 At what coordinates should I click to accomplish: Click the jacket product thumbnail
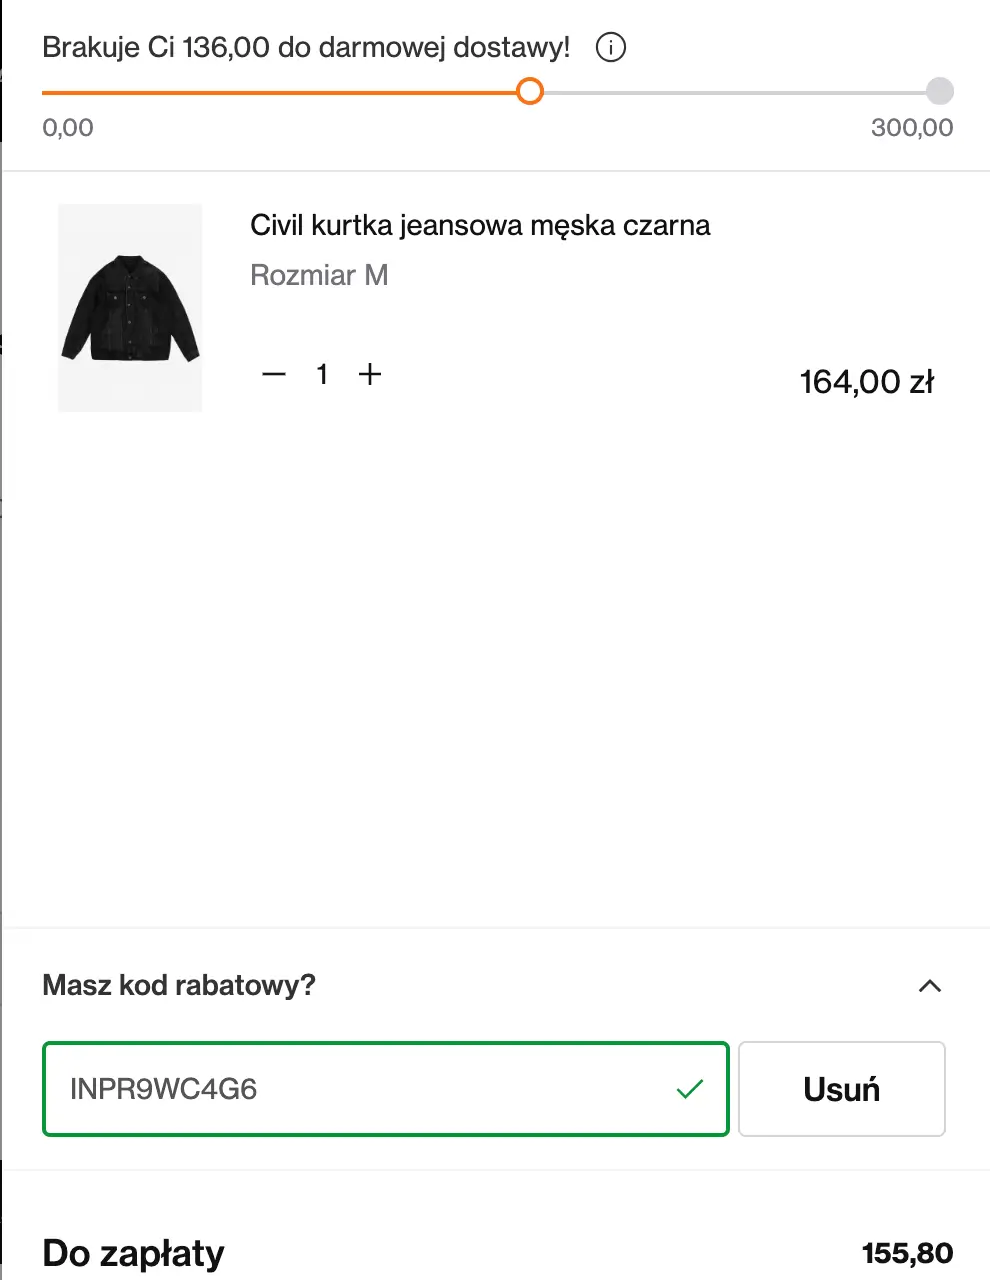click(x=129, y=307)
